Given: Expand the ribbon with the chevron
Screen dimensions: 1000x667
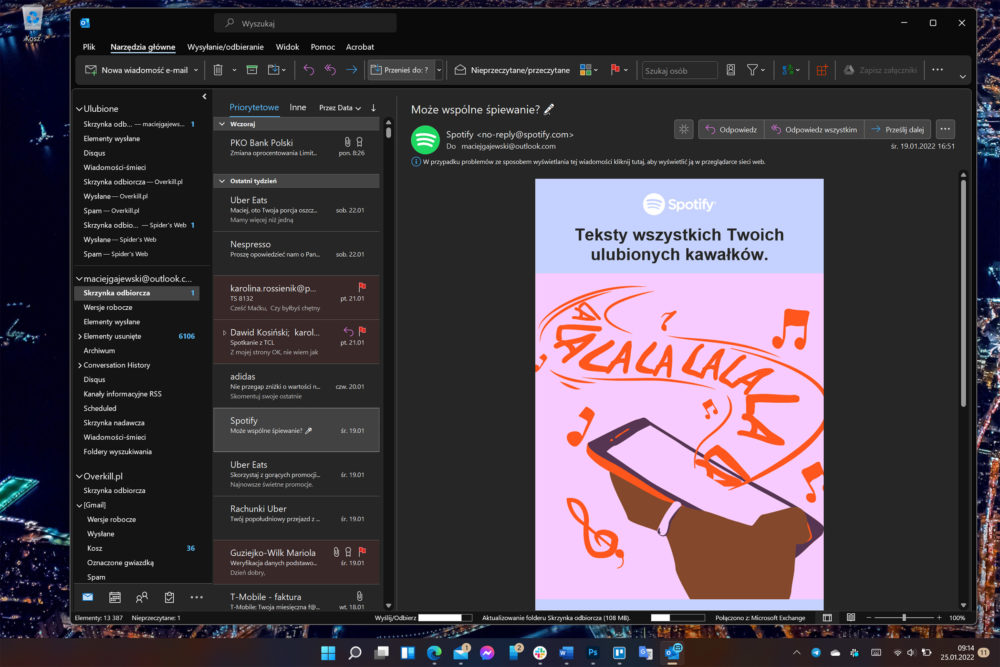Looking at the screenshot, I should (962, 77).
